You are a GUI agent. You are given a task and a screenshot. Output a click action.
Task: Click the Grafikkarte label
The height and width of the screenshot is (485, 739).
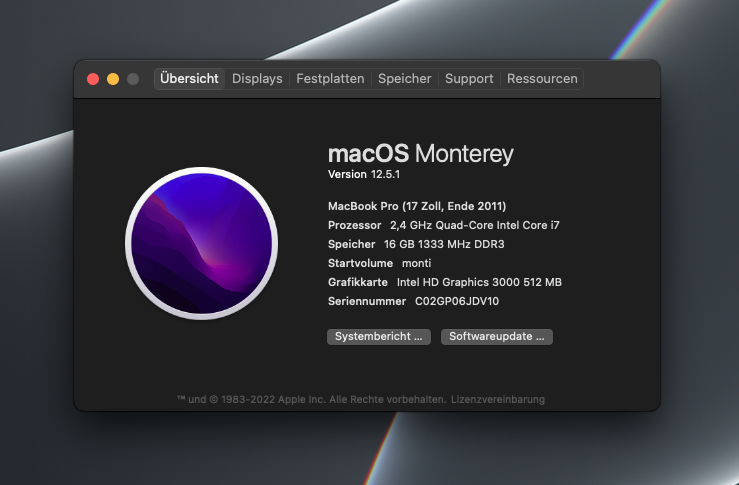[358, 282]
